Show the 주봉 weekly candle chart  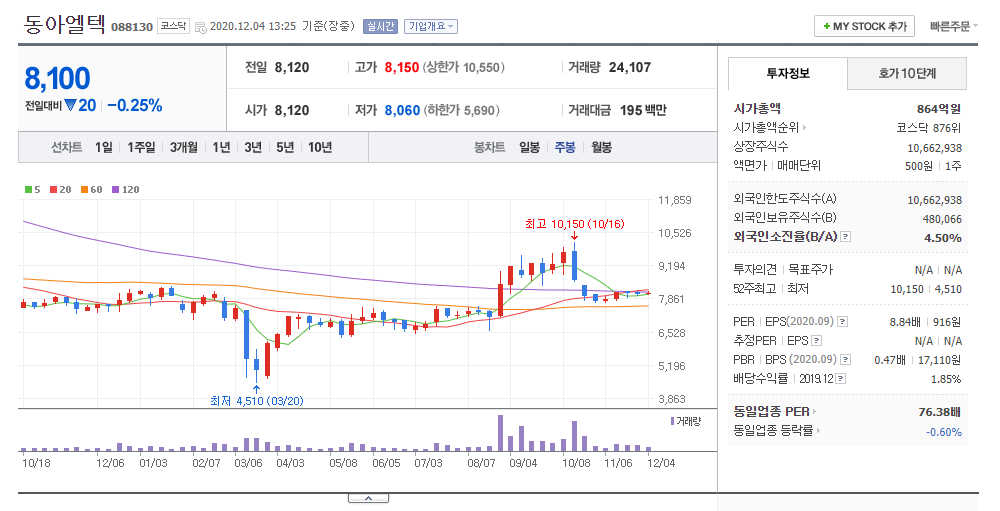click(x=565, y=147)
